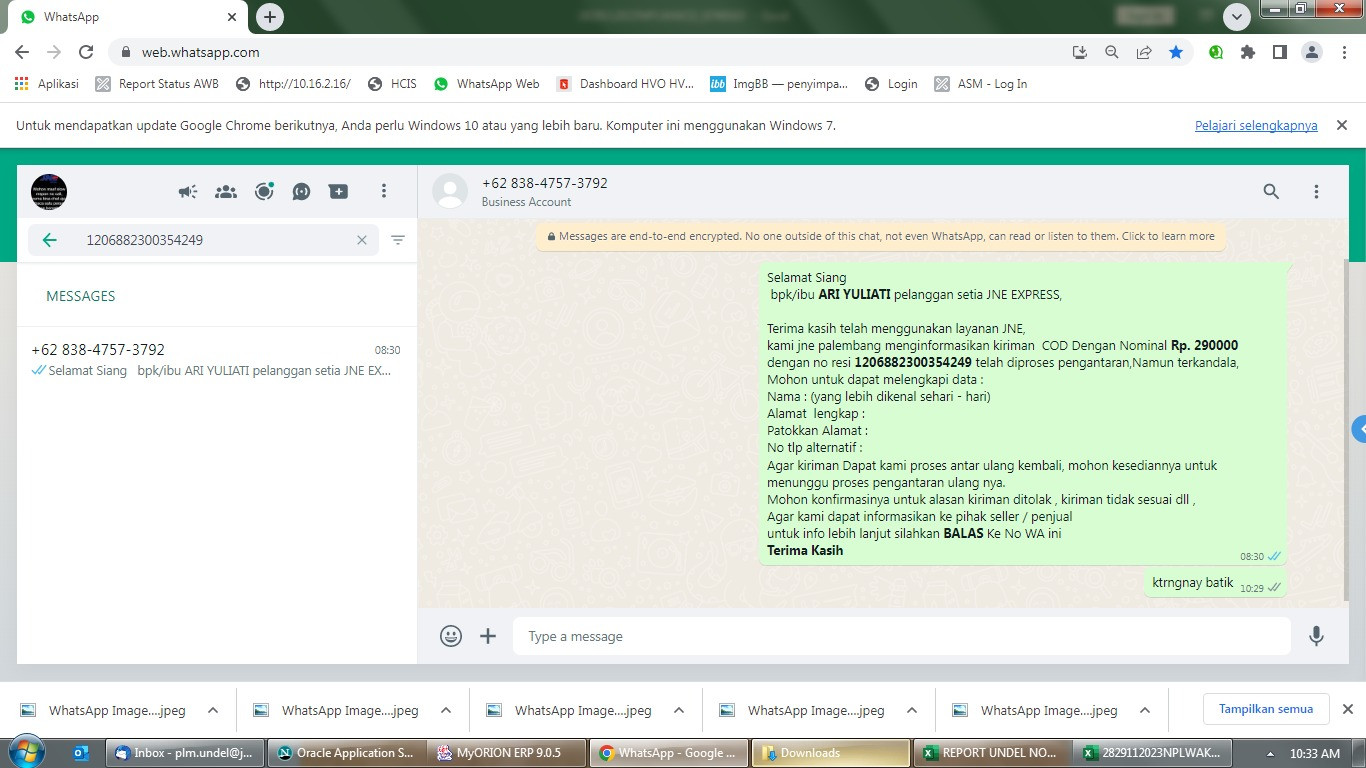This screenshot has width=1366, height=768.
Task: Clear the chat search text
Action: click(362, 240)
